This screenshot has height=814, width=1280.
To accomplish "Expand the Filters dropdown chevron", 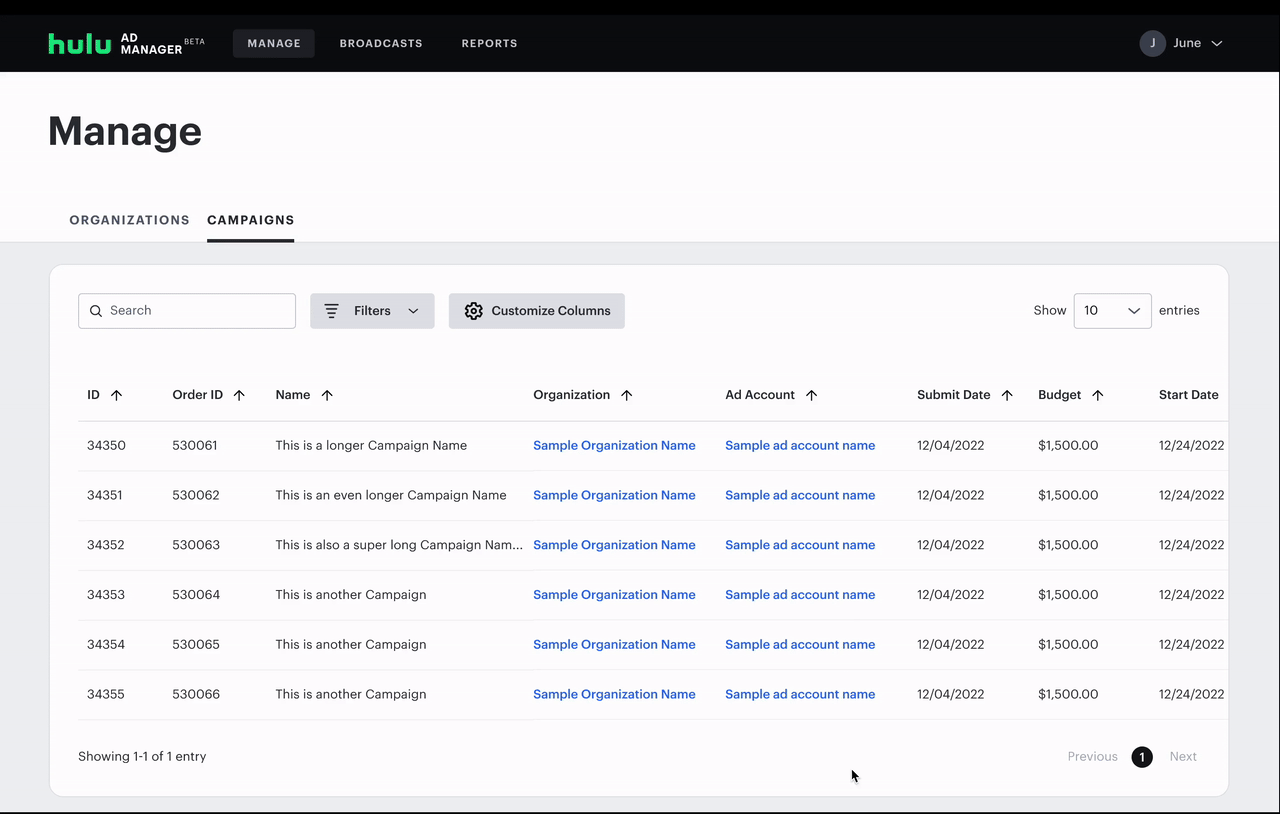I will [413, 311].
